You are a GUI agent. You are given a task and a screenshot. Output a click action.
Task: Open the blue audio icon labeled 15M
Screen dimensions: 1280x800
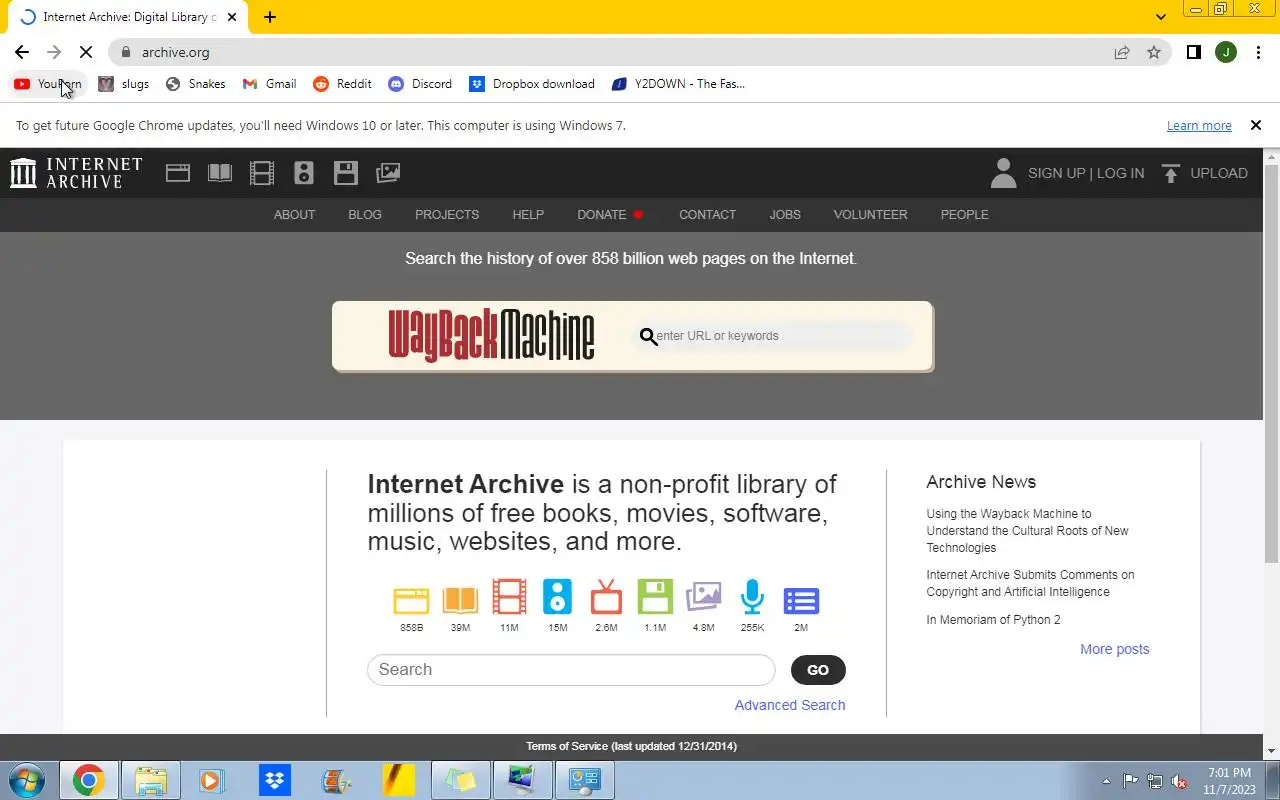tap(557, 597)
